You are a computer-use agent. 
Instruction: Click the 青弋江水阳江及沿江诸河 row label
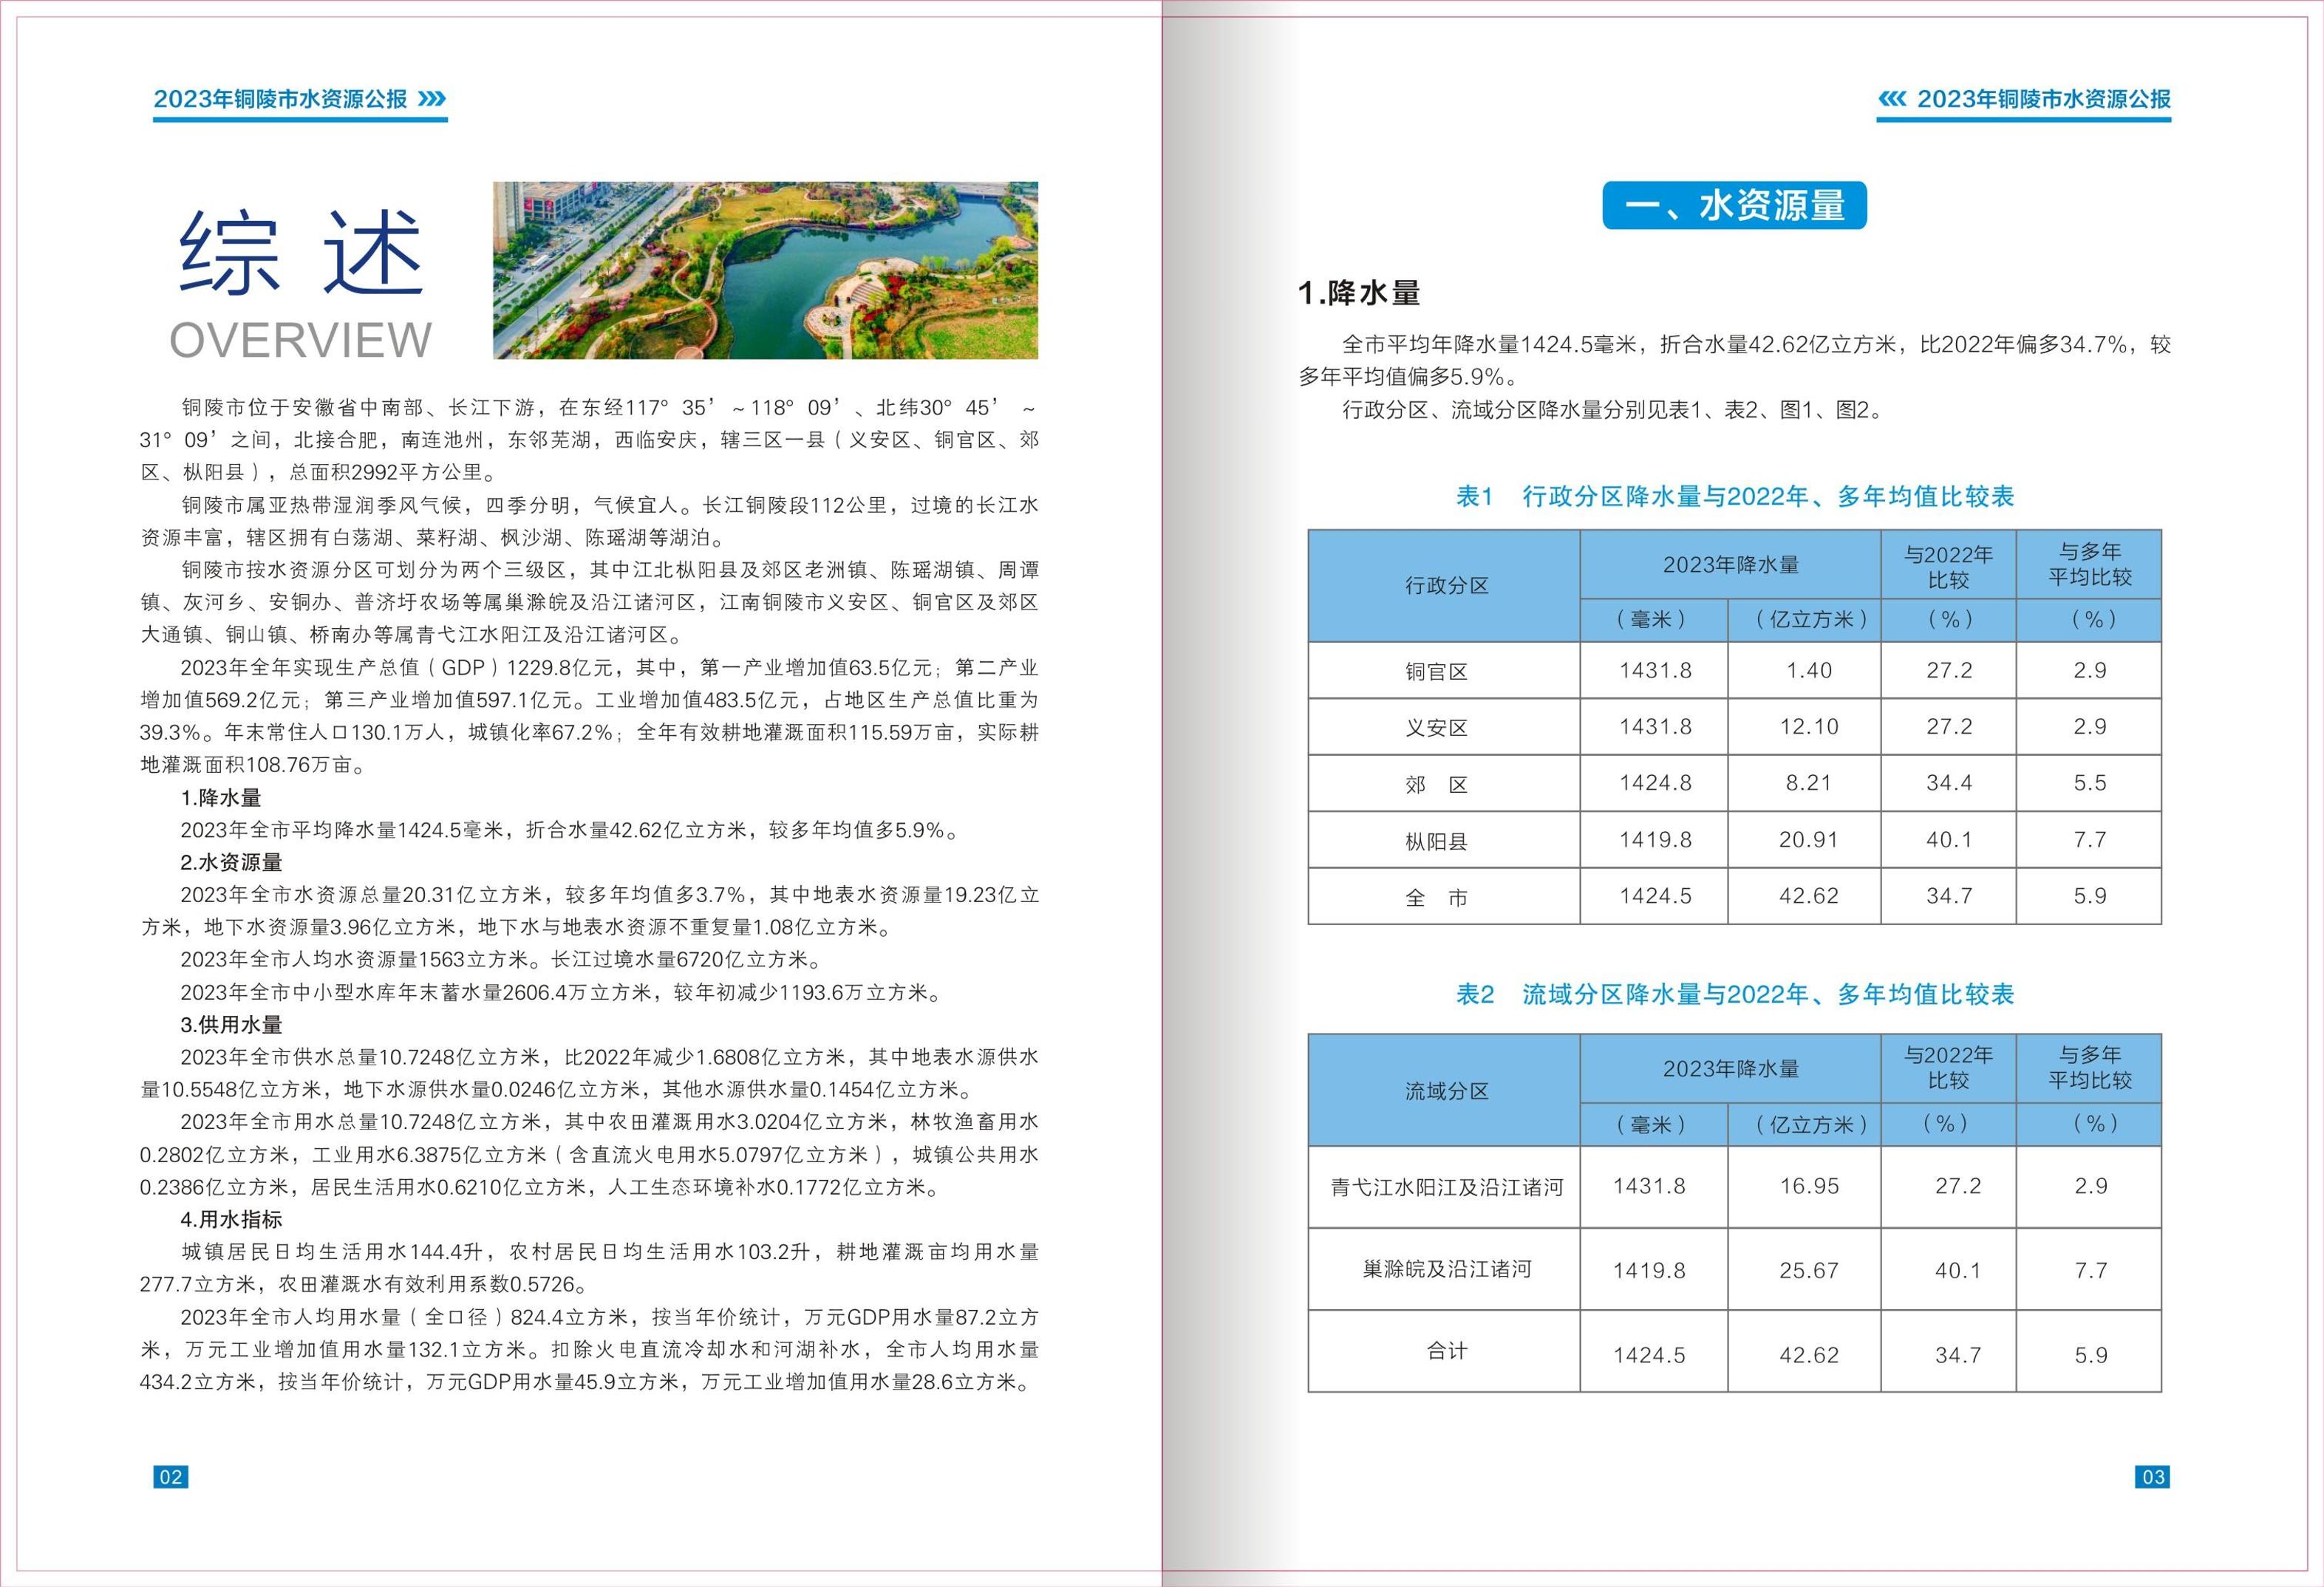1446,1188
